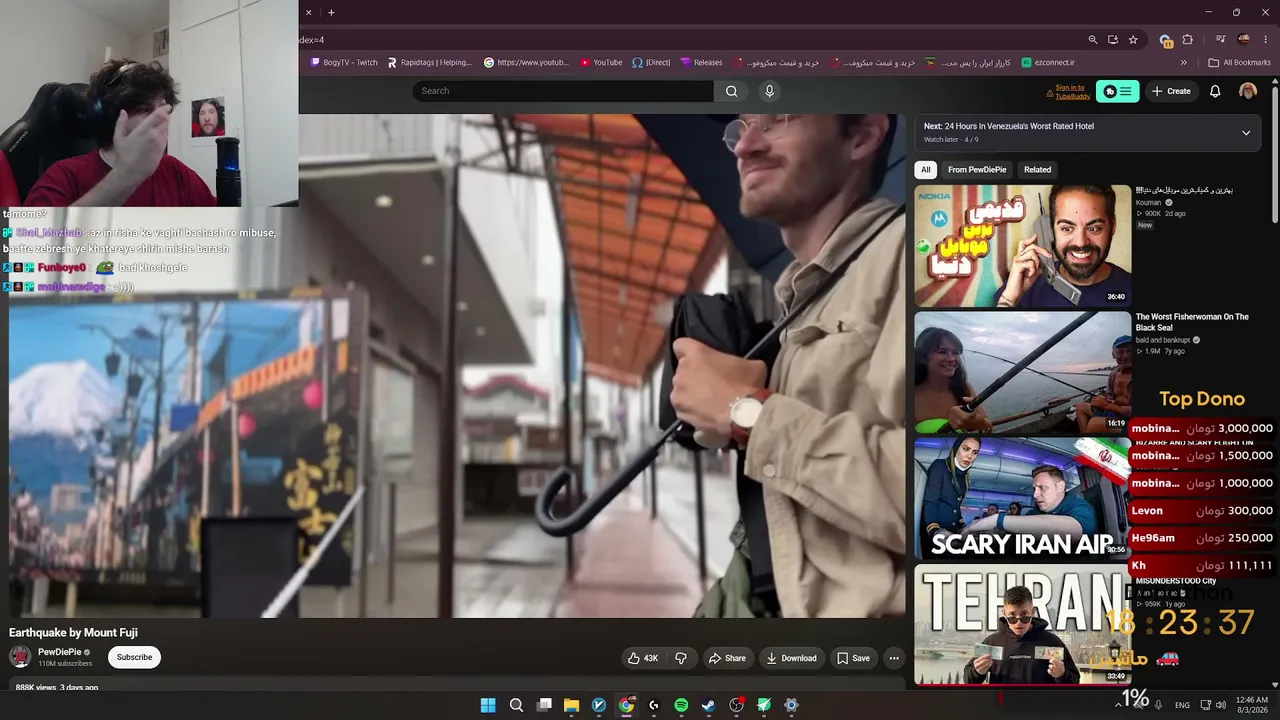Open Steam from the taskbar
Image resolution: width=1280 pixels, height=720 pixels.
708,705
